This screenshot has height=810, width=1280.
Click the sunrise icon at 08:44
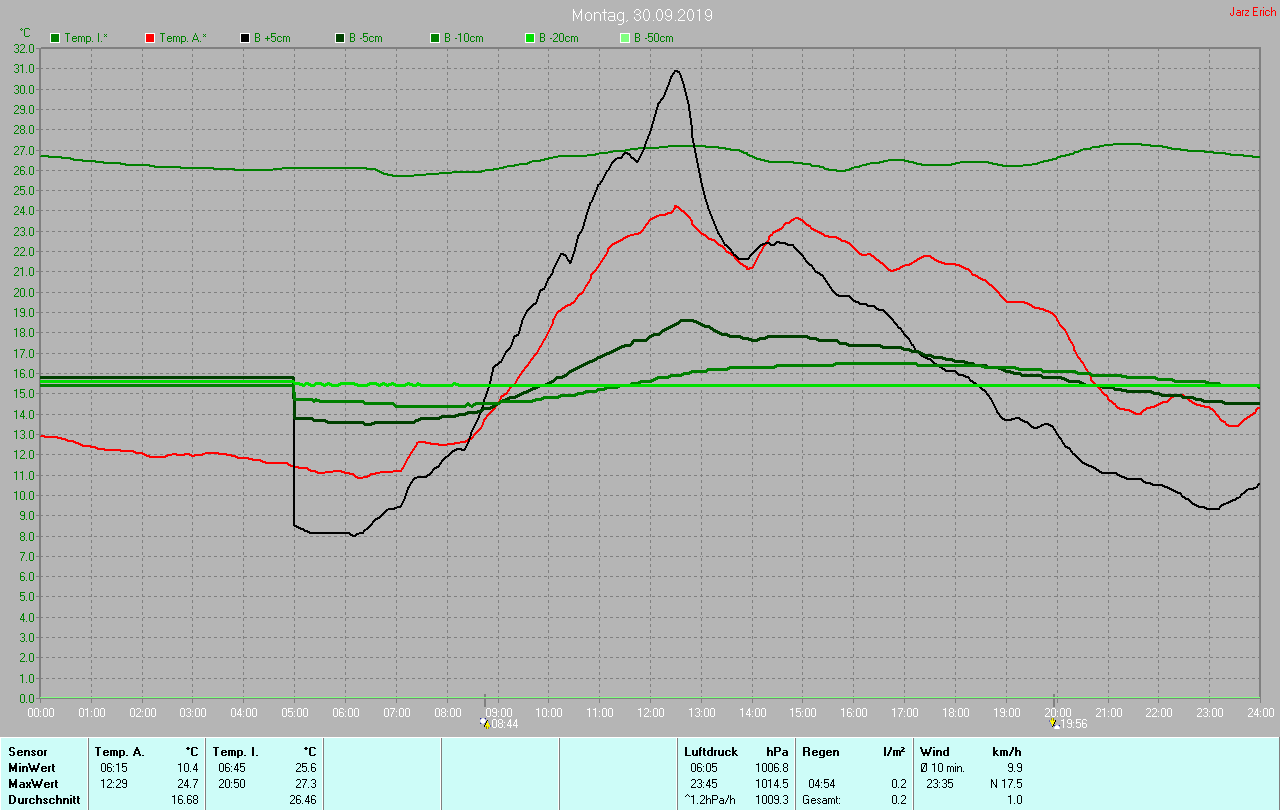(485, 723)
